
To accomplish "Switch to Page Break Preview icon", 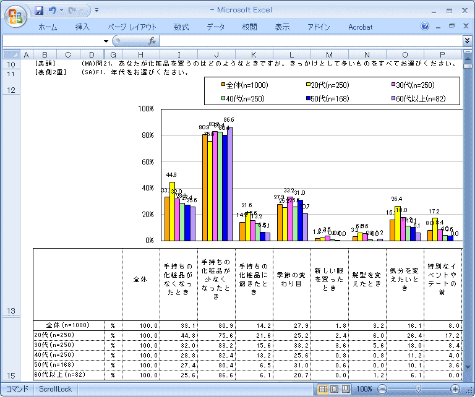I will [x=346, y=389].
